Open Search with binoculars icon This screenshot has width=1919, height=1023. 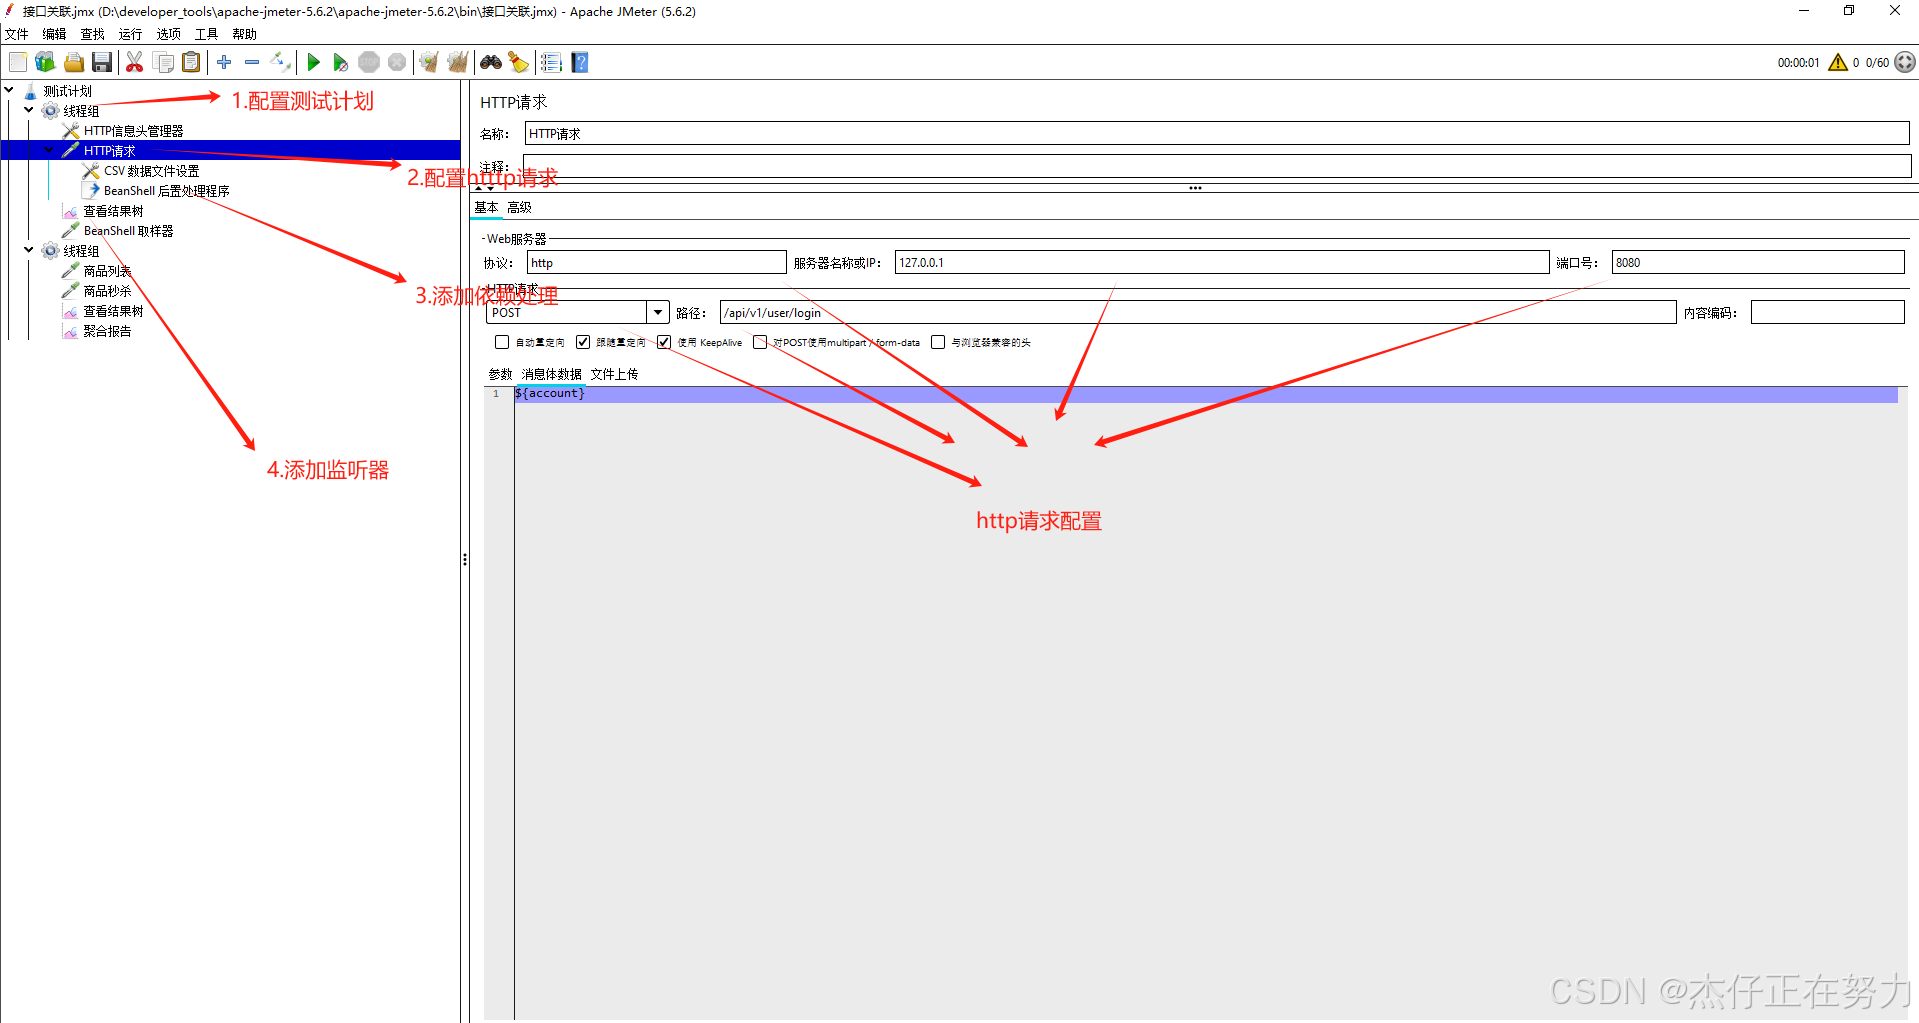[x=491, y=62]
